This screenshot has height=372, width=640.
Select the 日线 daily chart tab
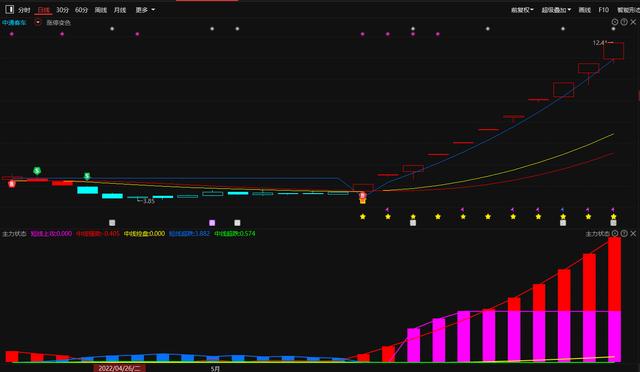click(x=43, y=10)
